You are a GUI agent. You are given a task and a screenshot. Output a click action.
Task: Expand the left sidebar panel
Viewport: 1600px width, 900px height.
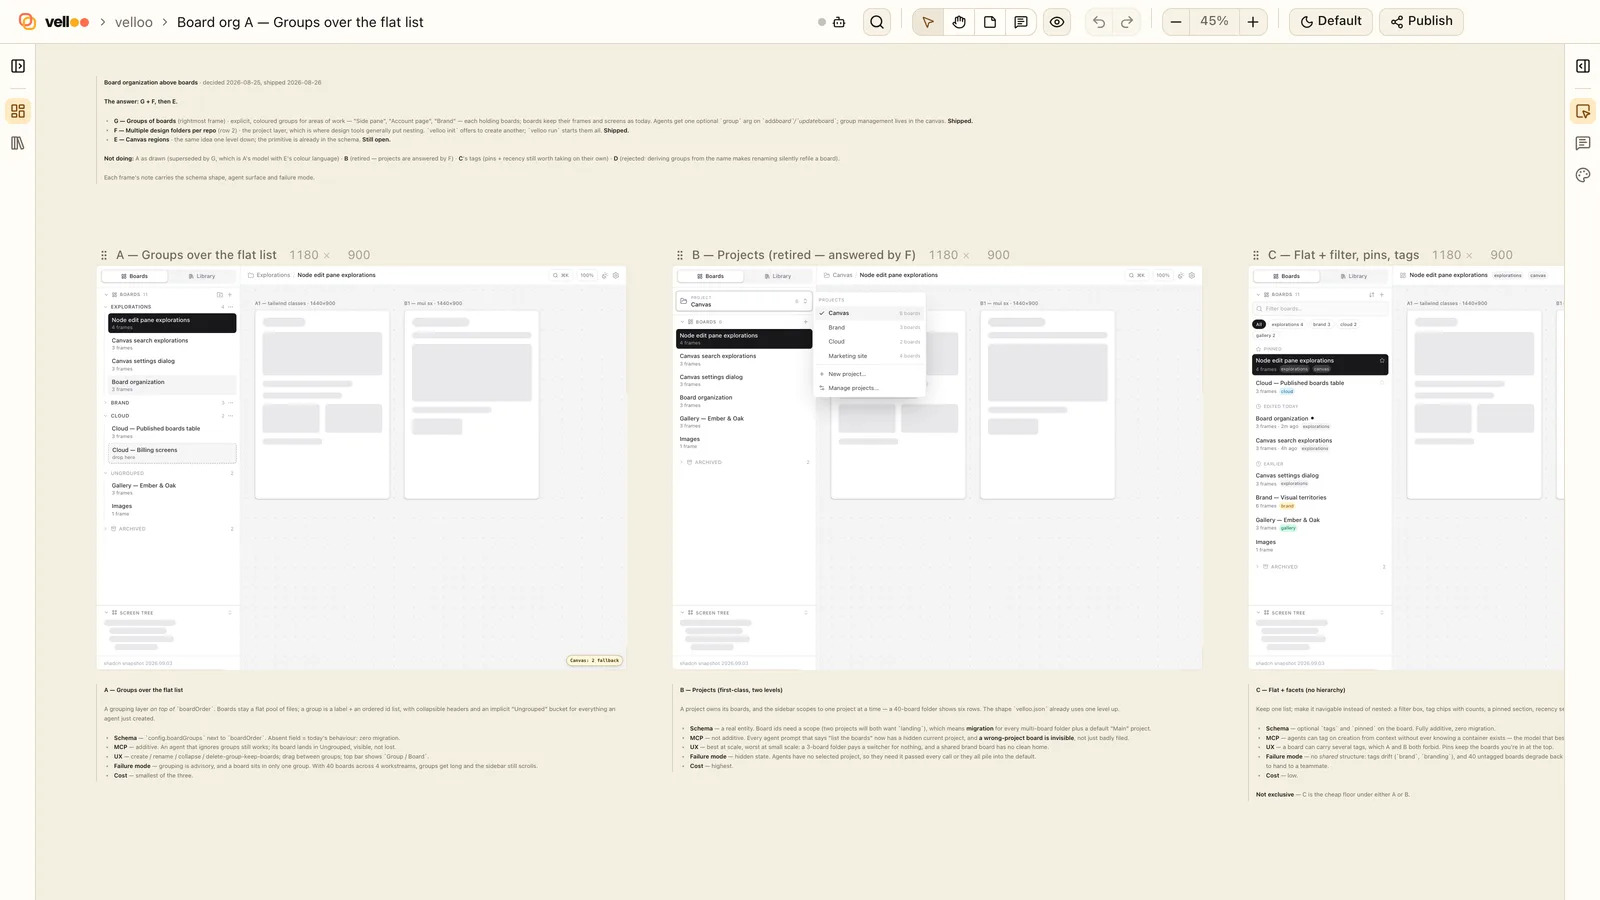pyautogui.click(x=18, y=66)
